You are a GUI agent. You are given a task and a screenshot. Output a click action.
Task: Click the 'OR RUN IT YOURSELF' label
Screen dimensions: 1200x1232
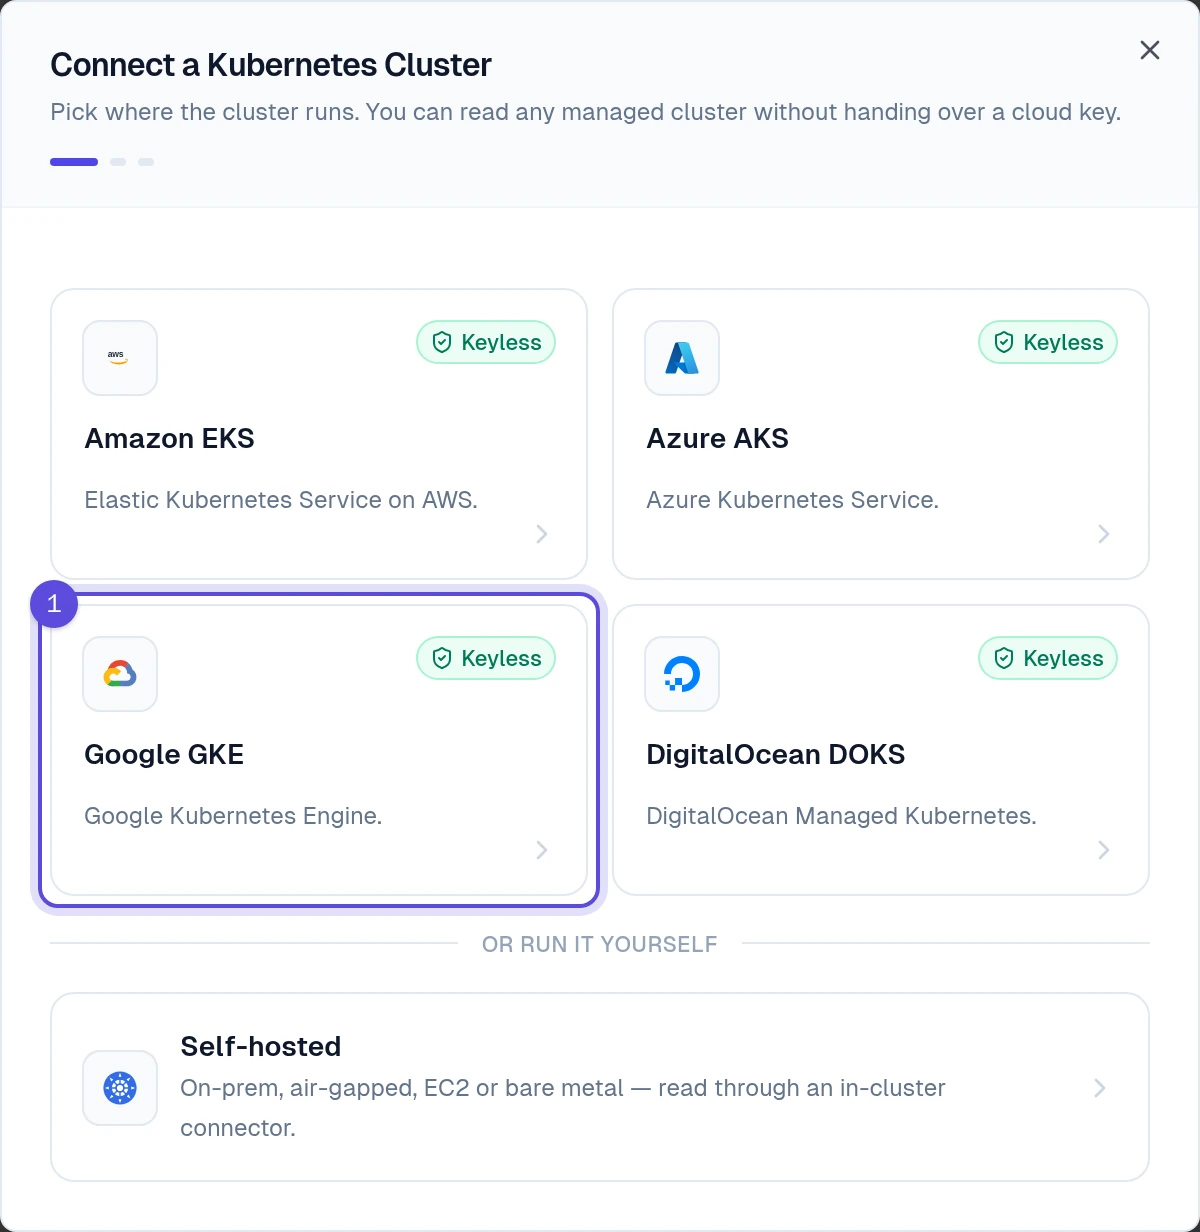599,944
